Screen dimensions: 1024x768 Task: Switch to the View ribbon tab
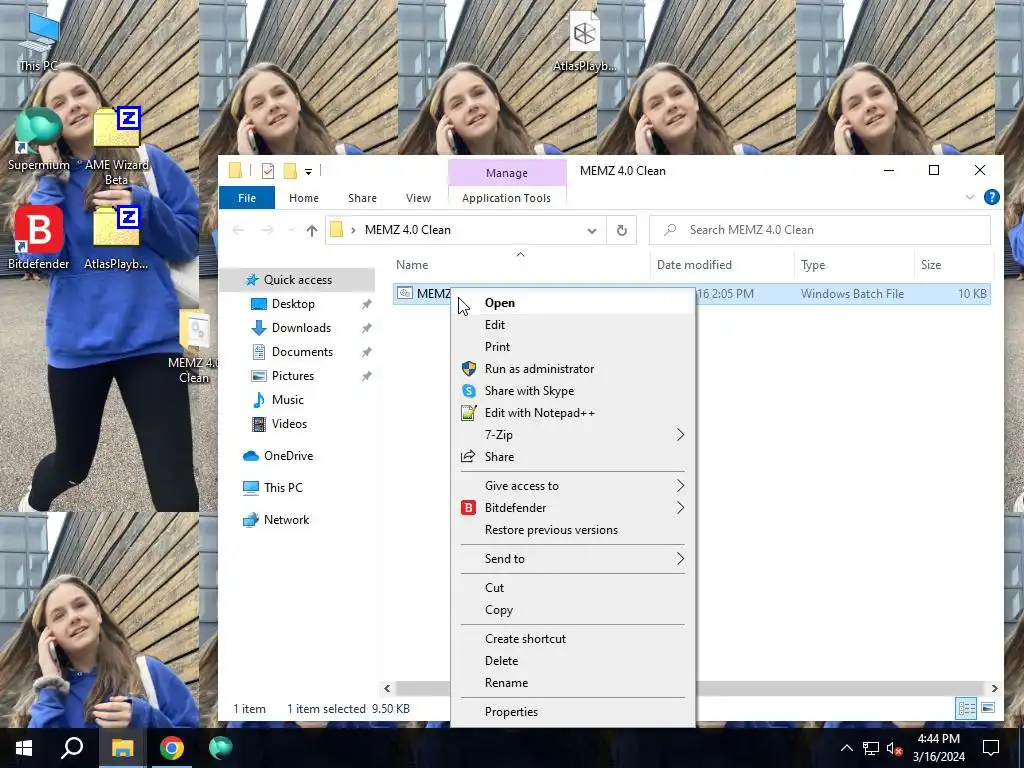pos(418,198)
